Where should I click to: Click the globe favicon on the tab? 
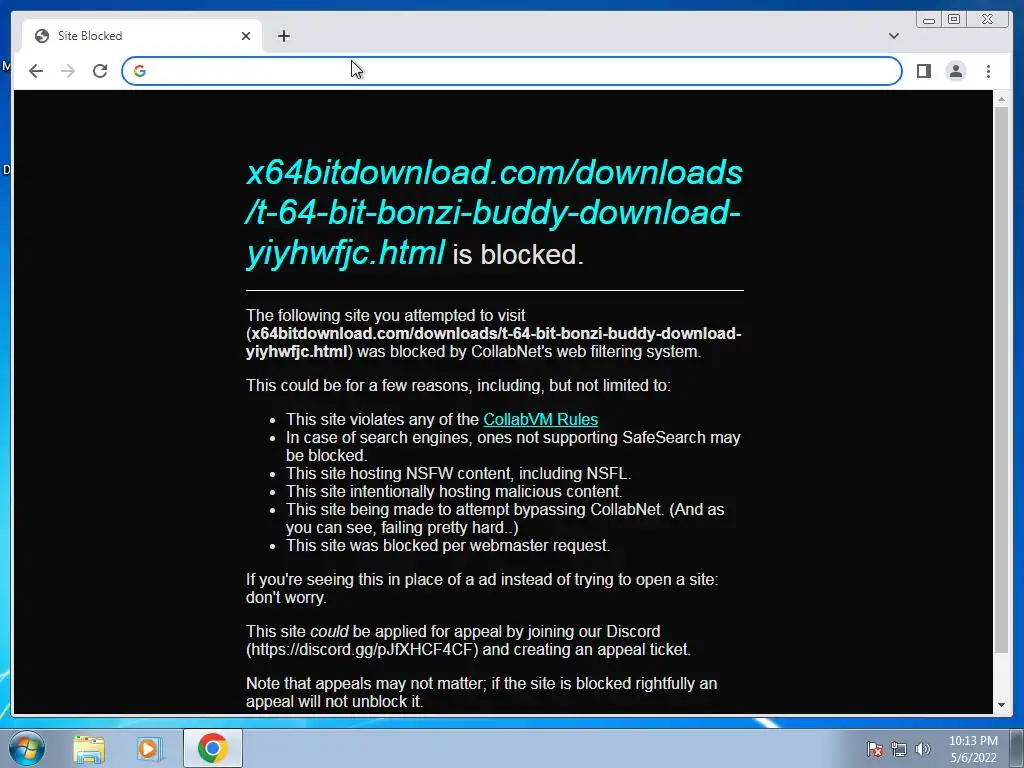tap(42, 36)
